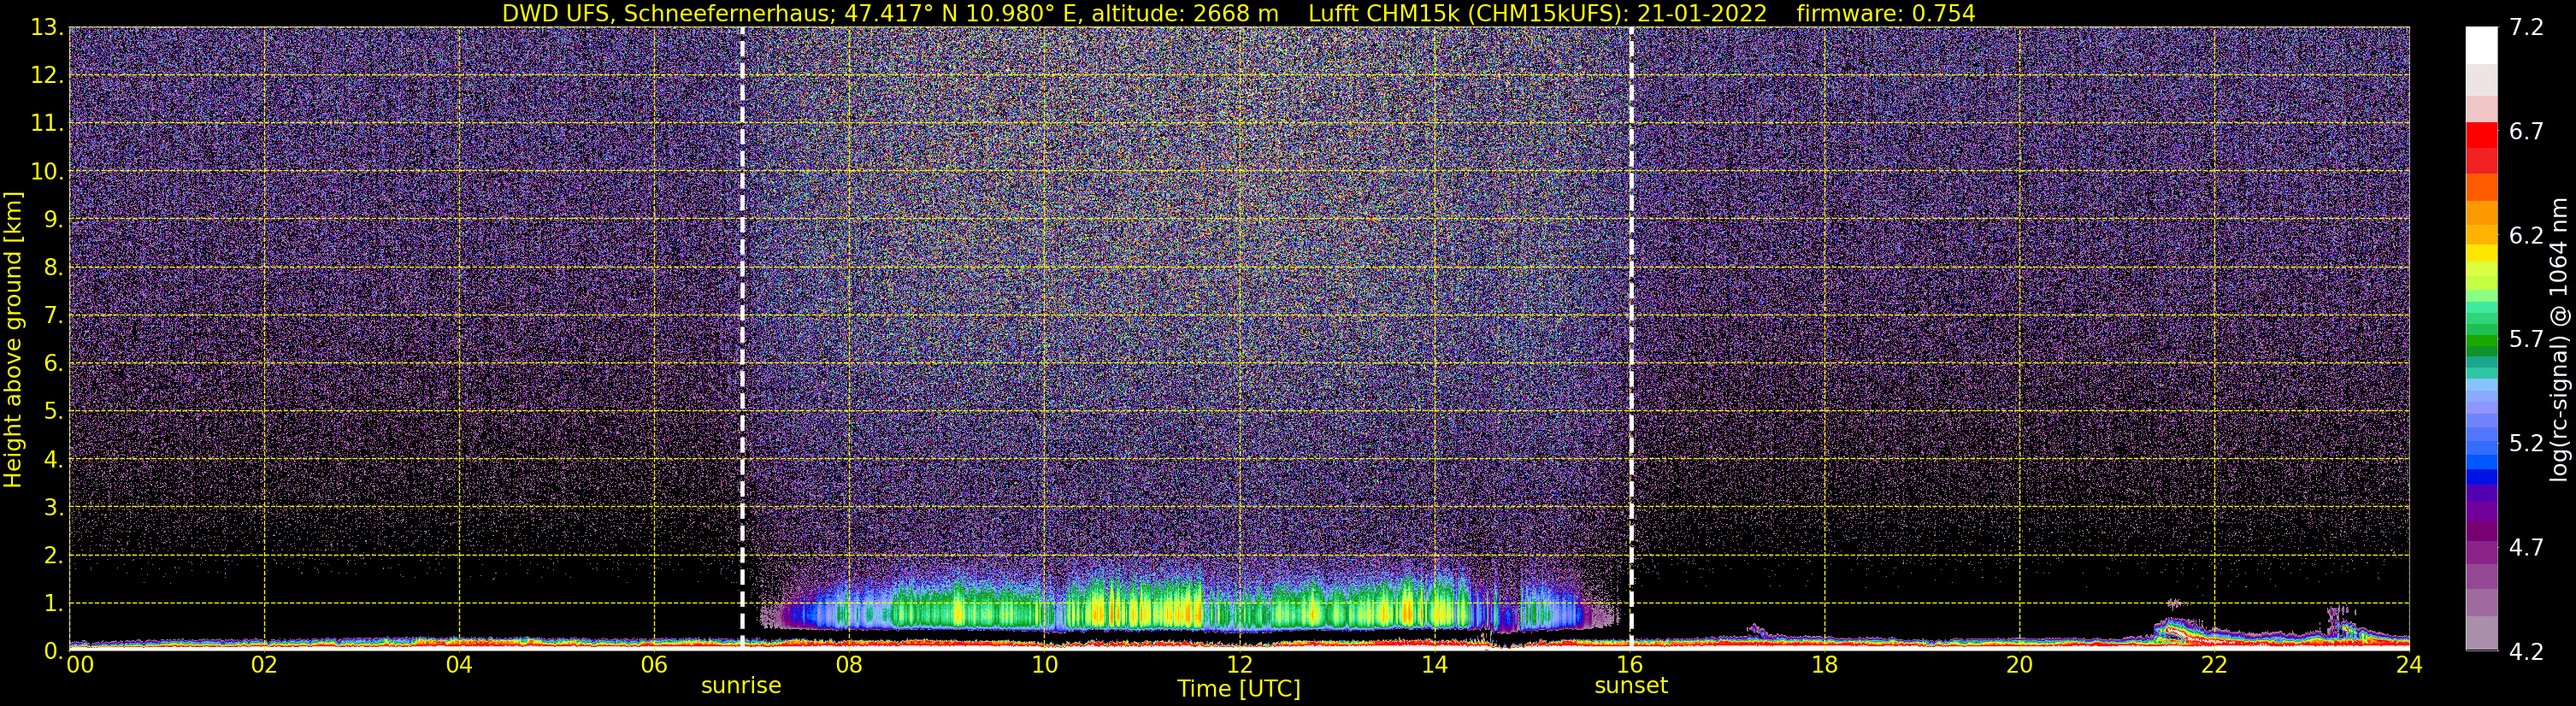Click the '16' time axis tick label
Viewport: 2576px width, 706px height.
pos(1629,665)
